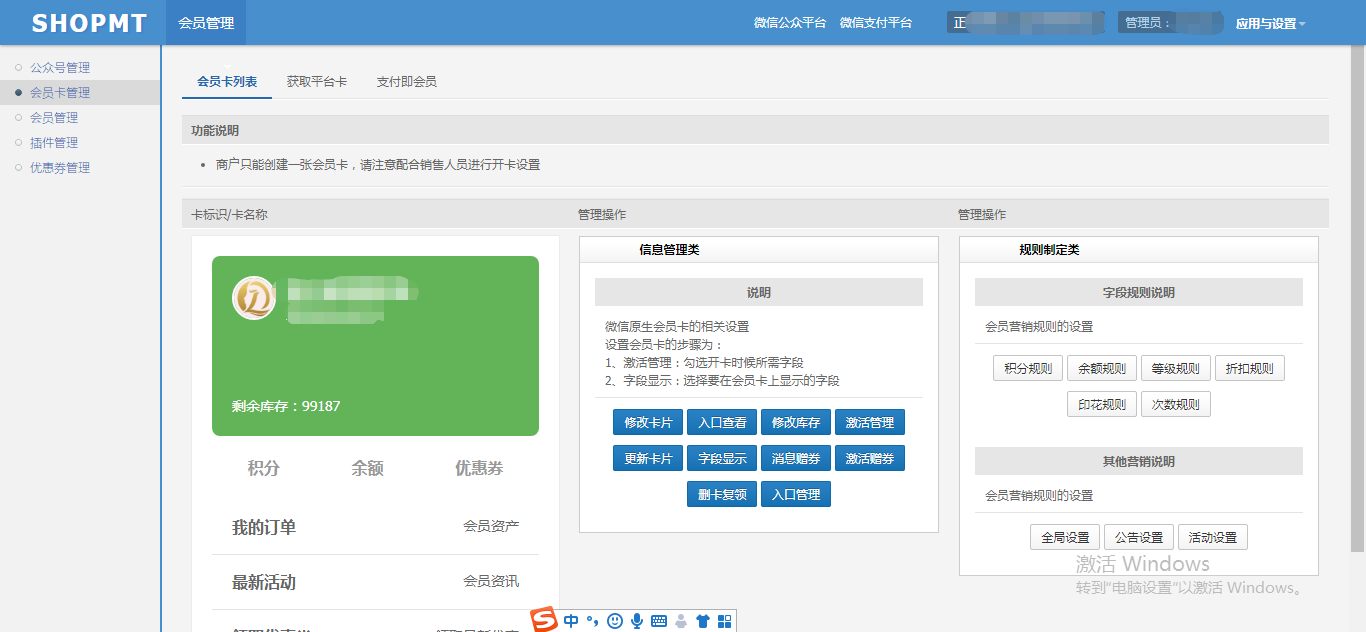Click the IME user account icon
Image resolution: width=1366 pixels, height=632 pixels.
(681, 621)
